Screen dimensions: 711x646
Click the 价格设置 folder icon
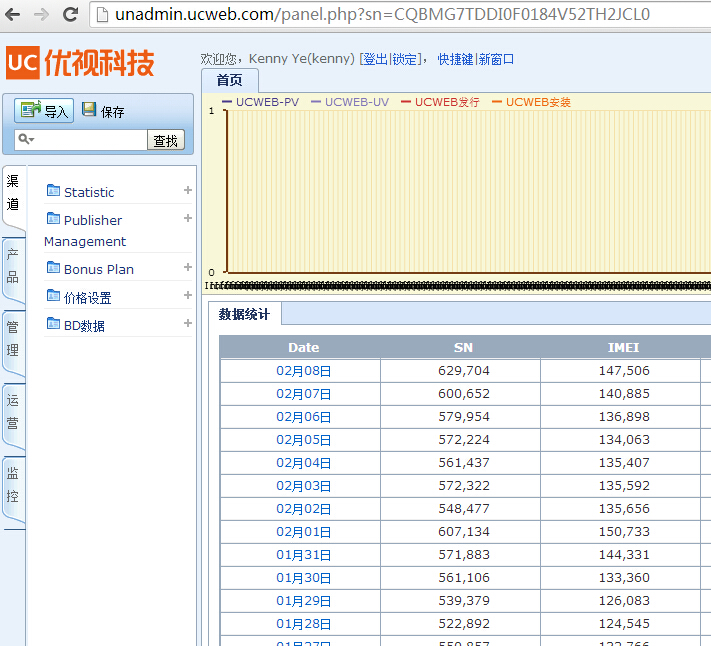point(53,296)
